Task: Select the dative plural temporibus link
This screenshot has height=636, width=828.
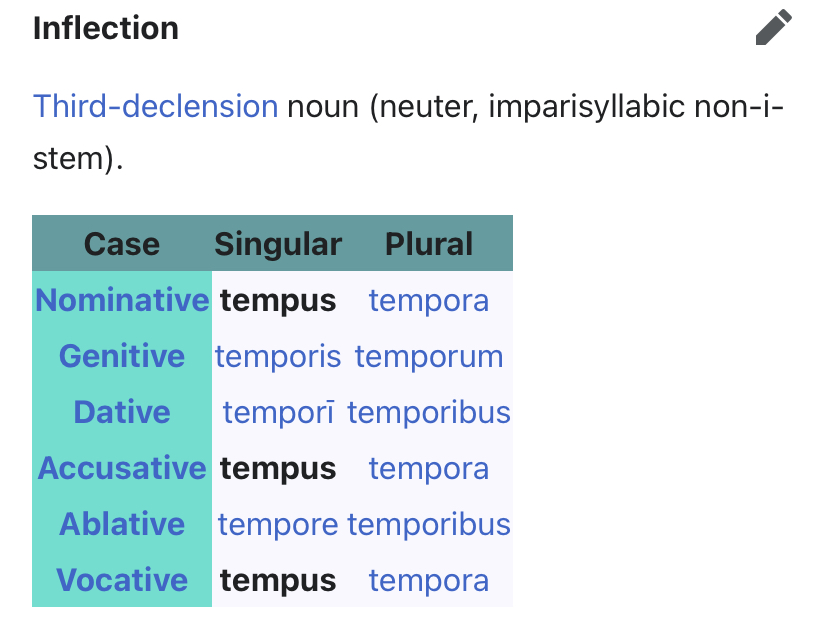Action: (429, 413)
